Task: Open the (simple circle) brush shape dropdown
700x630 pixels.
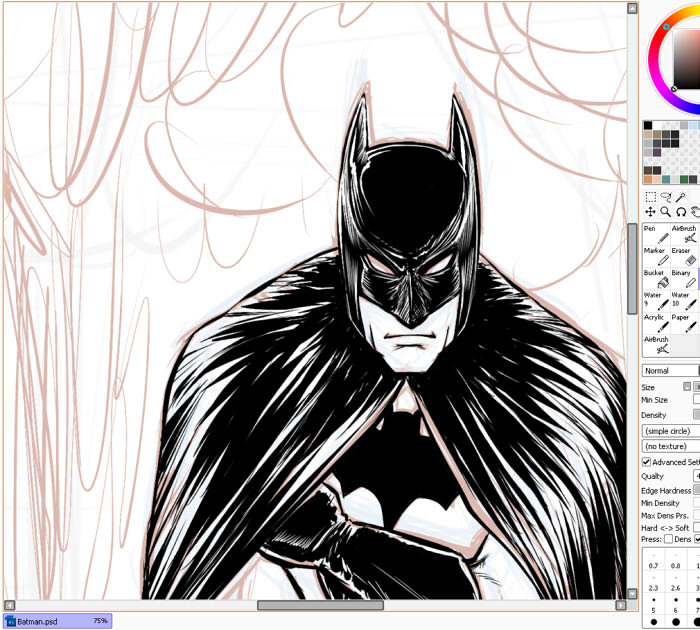Action: point(671,431)
